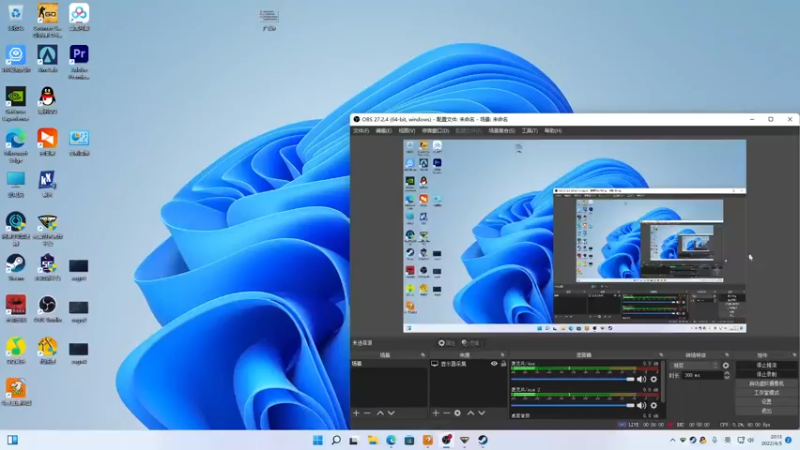Viewport: 800px width, 450px height.
Task: Click the stop streaming button
Action: 766,365
